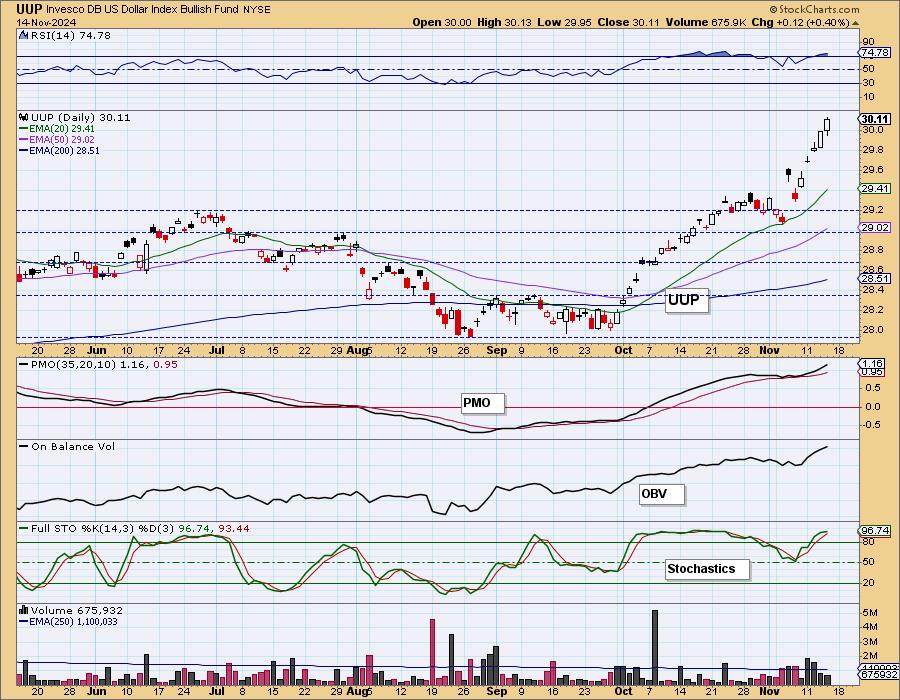Click the 29.41 EMA price tag on axis
The height and width of the screenshot is (700, 900).
click(x=875, y=189)
